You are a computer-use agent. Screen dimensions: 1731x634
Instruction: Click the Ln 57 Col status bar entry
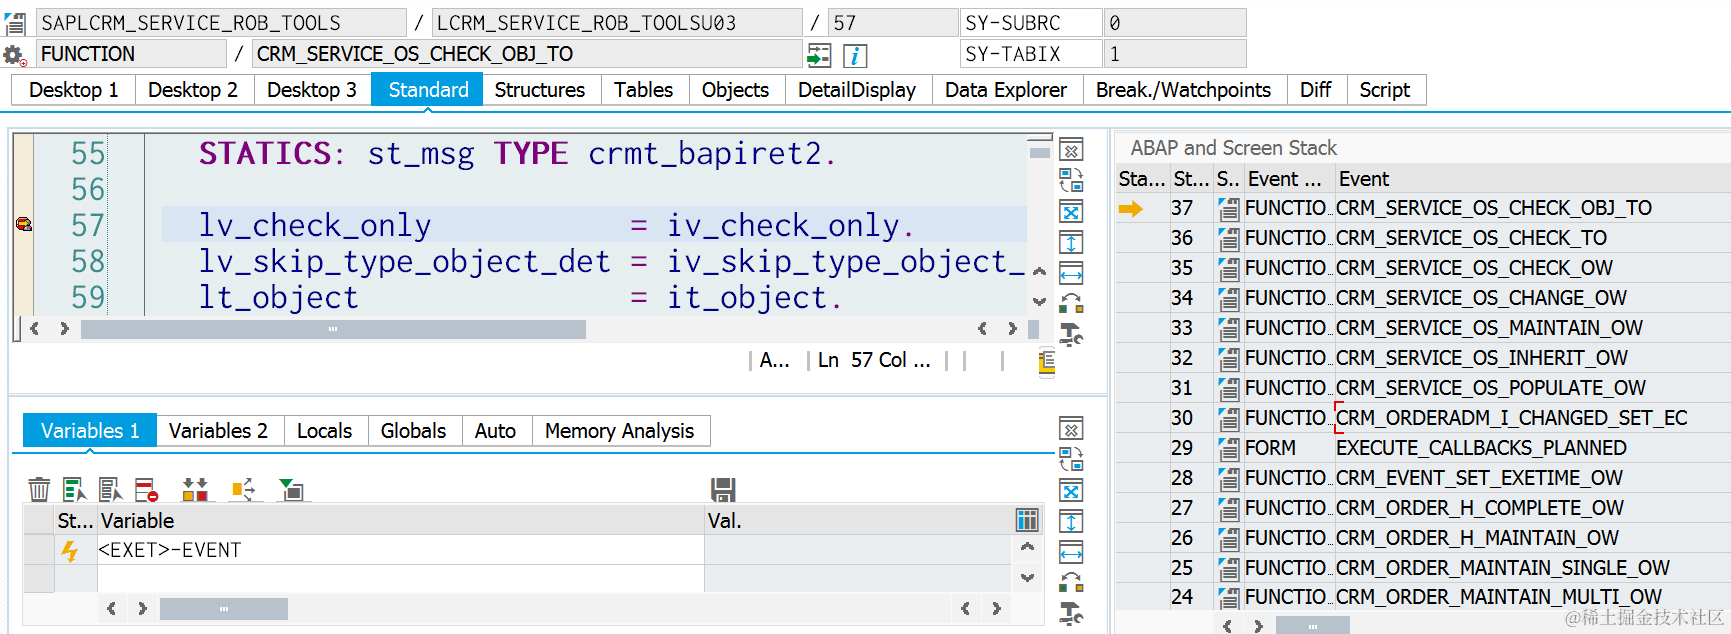tap(874, 360)
